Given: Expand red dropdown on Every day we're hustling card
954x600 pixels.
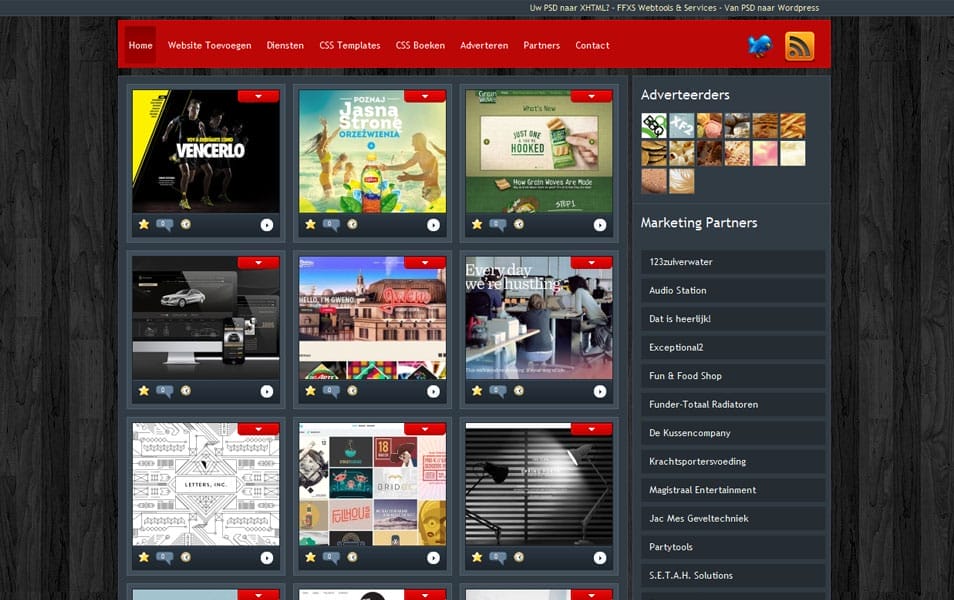Looking at the screenshot, I should pyautogui.click(x=591, y=262).
